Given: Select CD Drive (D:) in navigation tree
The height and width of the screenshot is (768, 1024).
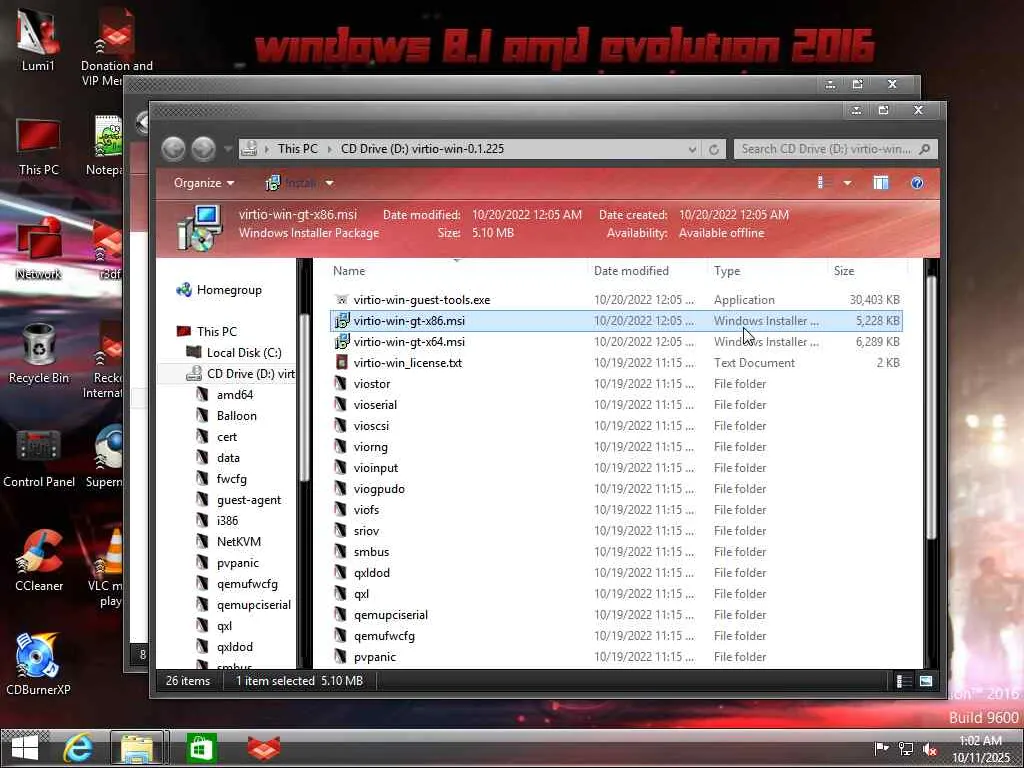Looking at the screenshot, I should (240, 374).
